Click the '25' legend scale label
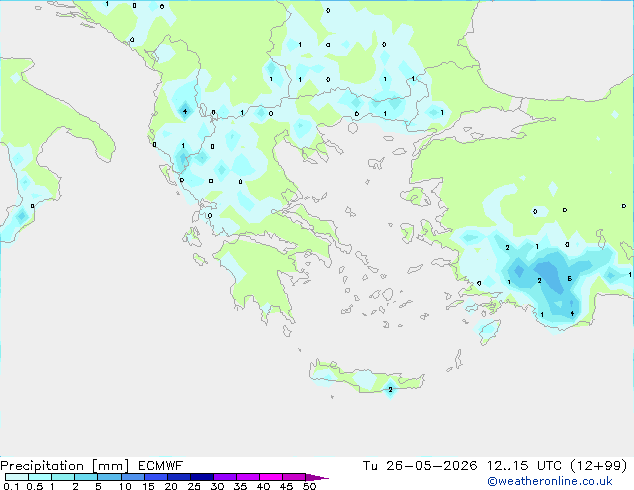The image size is (634, 490). [194, 486]
